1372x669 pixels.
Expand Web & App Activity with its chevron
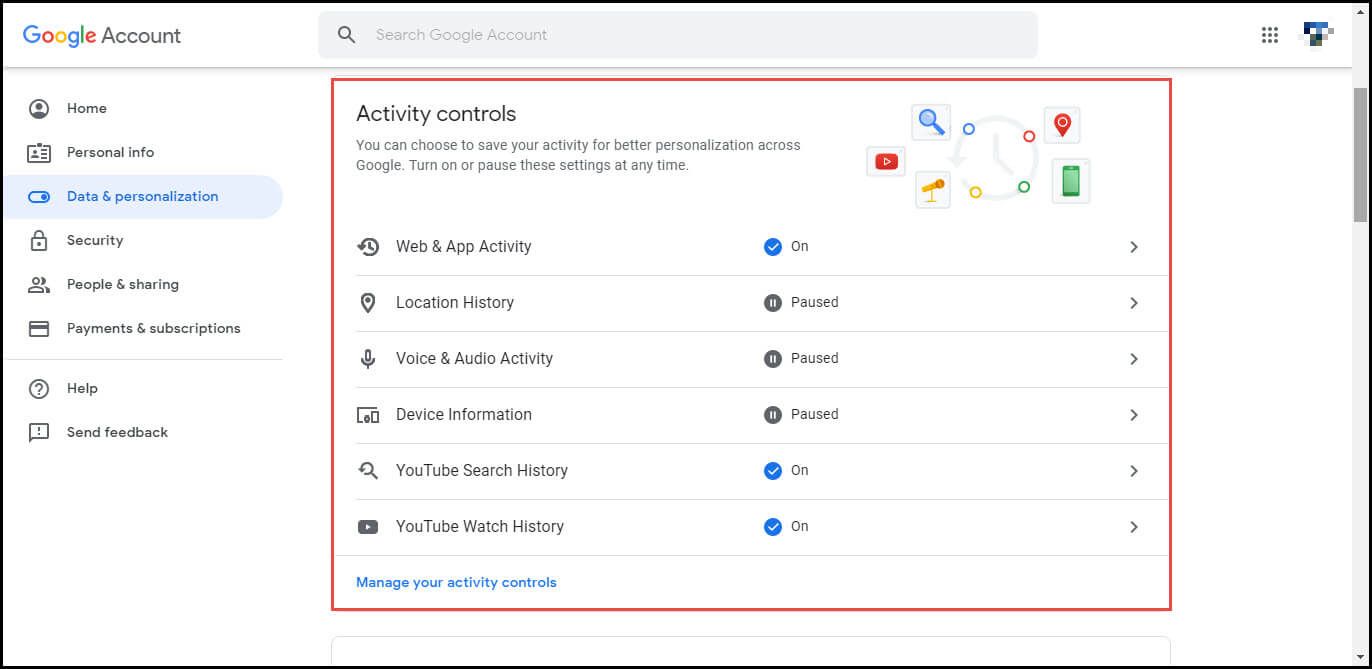pyautogui.click(x=1134, y=246)
